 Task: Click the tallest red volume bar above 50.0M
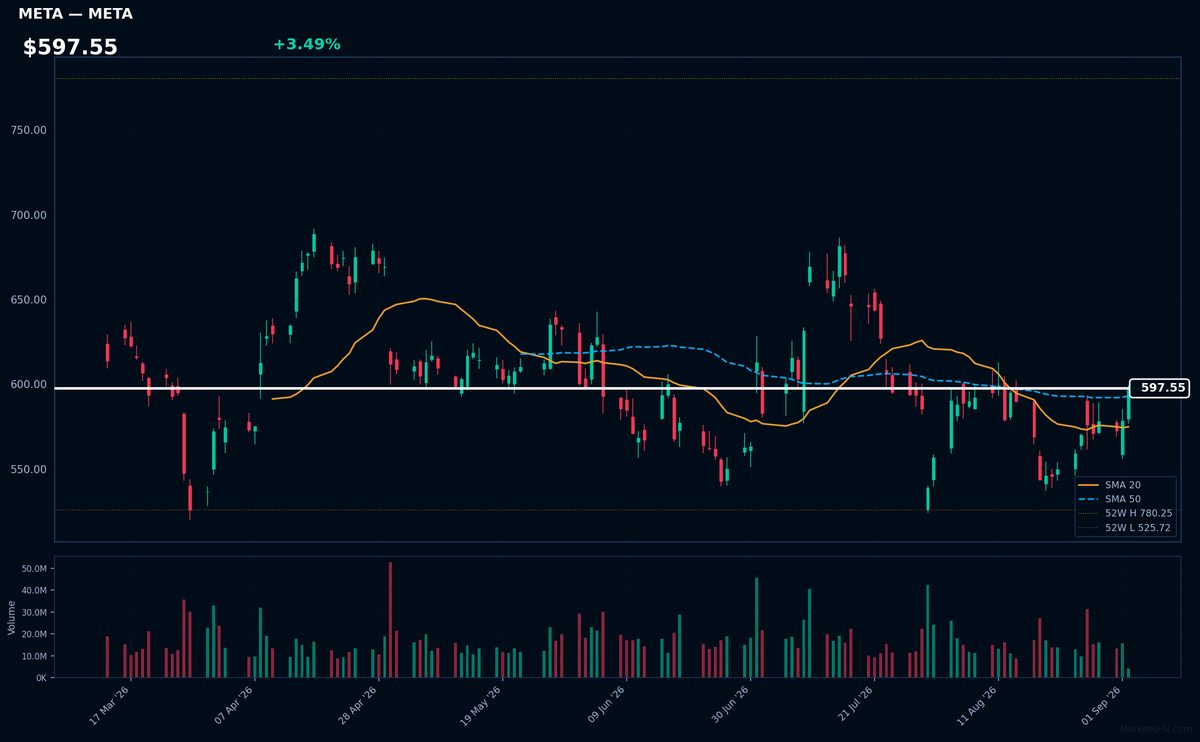coord(390,620)
